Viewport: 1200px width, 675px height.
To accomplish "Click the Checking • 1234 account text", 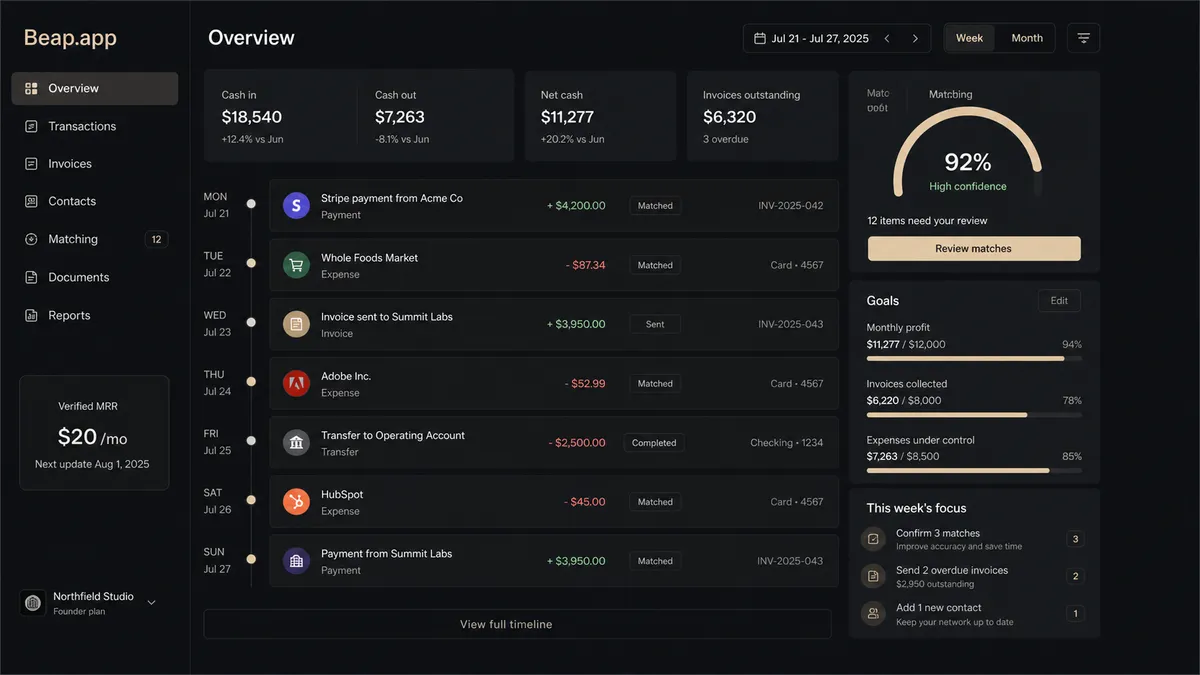I will click(787, 443).
